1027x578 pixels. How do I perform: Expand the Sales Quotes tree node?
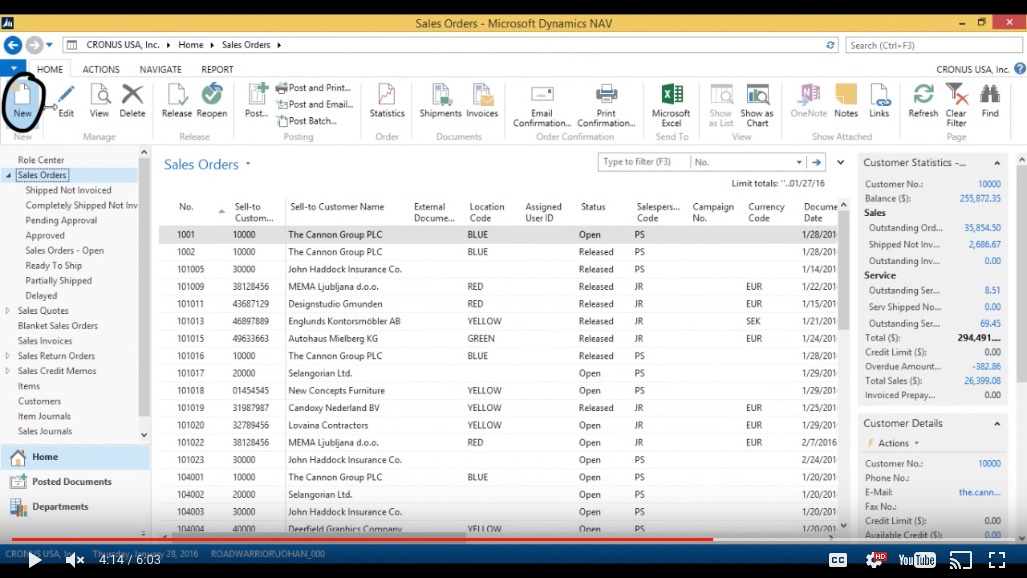pos(8,310)
